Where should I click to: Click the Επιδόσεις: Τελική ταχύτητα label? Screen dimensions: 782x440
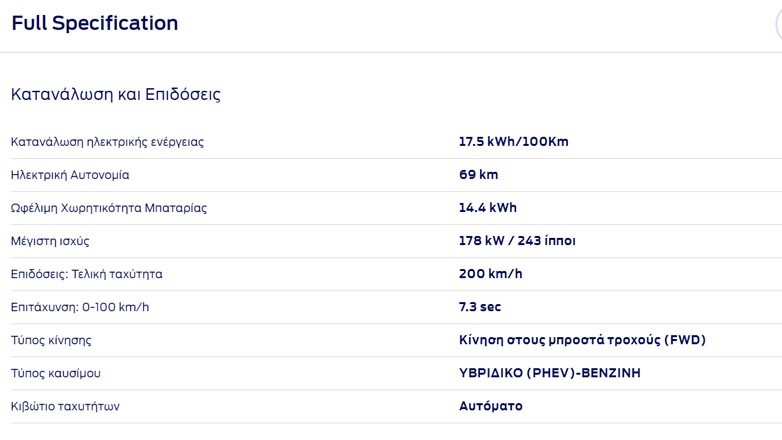86,274
